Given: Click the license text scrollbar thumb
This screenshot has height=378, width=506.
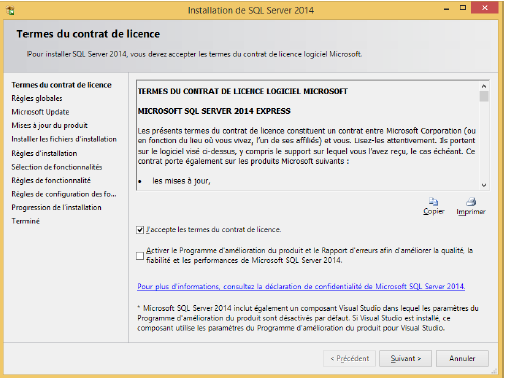Looking at the screenshot, I should pos(484,96).
